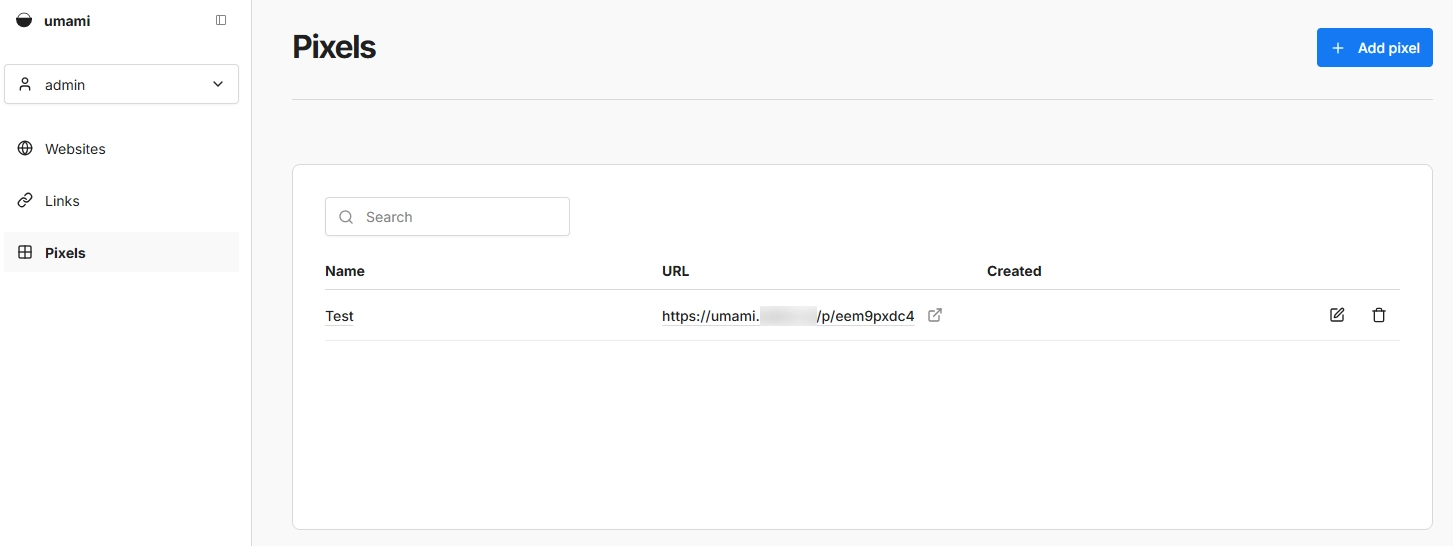Image resolution: width=1453 pixels, height=546 pixels.
Task: Focus the Search input field
Action: coord(460,217)
